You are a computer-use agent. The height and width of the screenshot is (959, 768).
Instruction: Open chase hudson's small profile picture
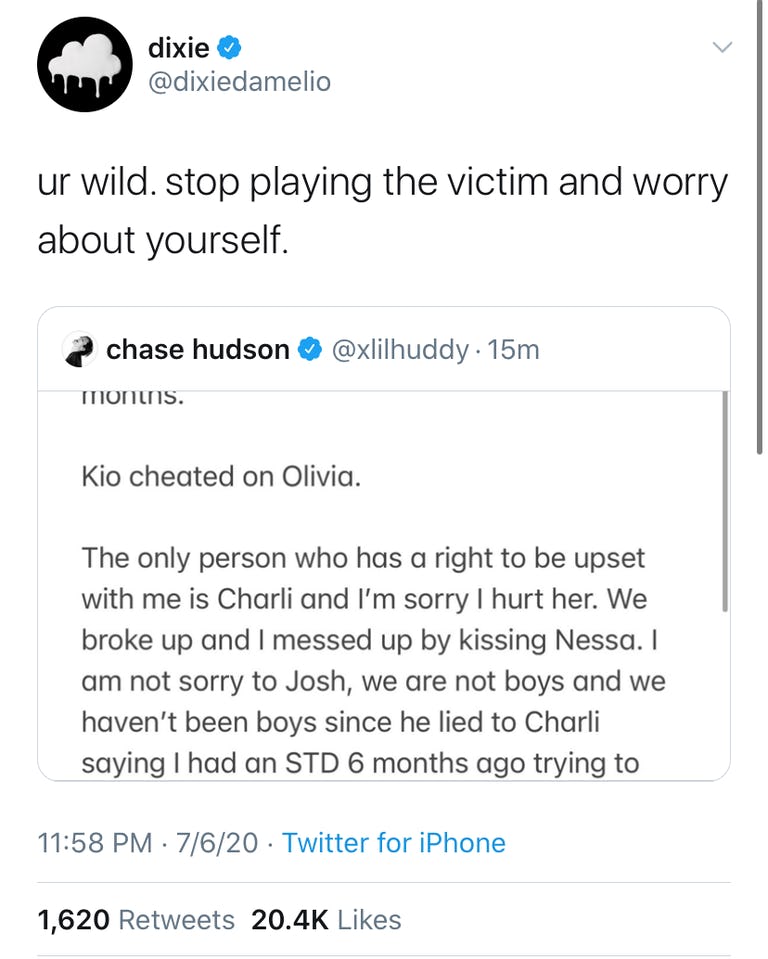tap(78, 349)
